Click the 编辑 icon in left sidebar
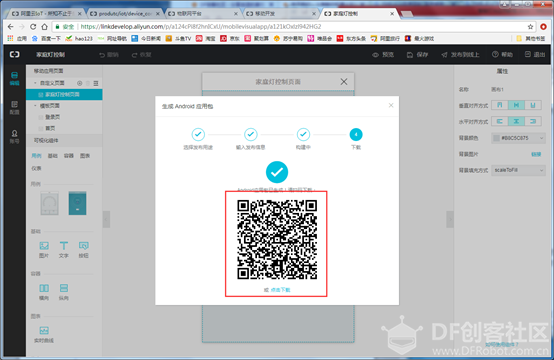 (x=14, y=78)
